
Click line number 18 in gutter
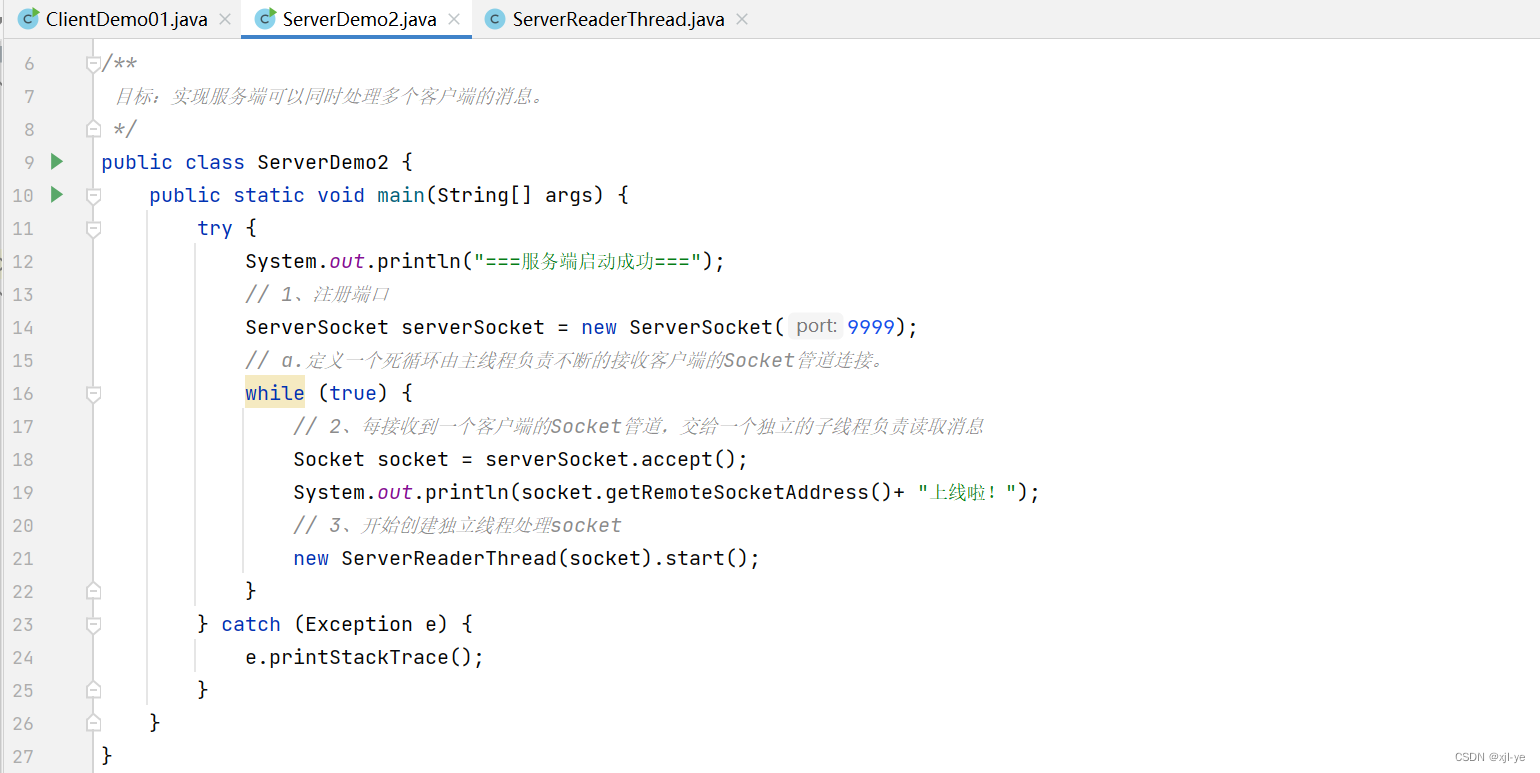[23, 459]
